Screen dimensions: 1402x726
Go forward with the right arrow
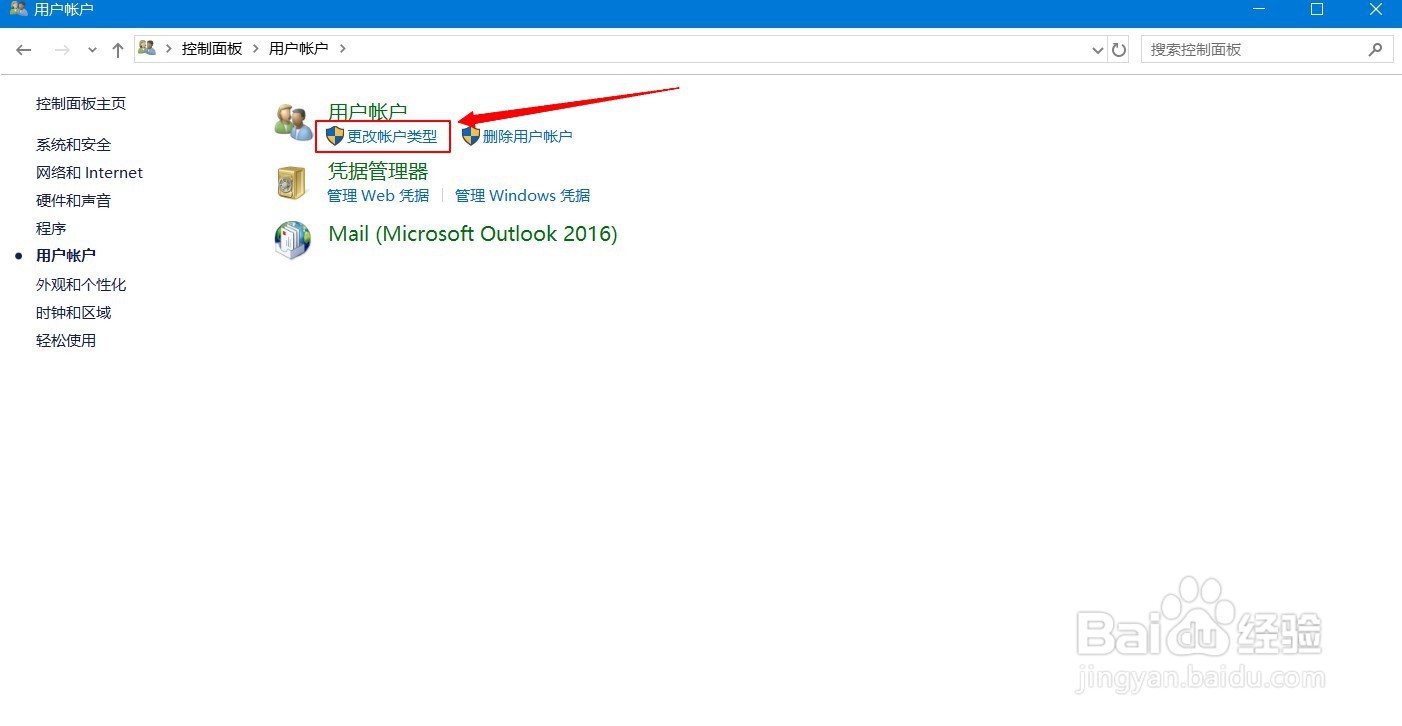[x=62, y=49]
